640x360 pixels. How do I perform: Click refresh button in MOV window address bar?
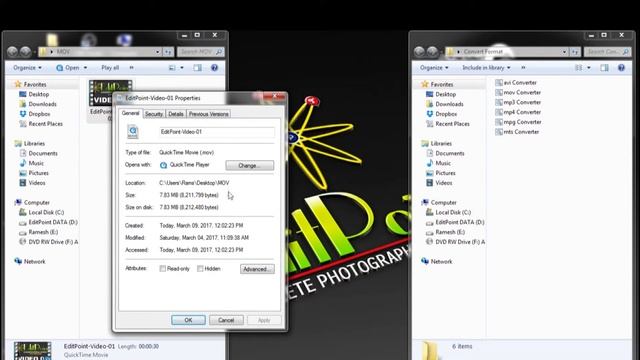[168, 52]
